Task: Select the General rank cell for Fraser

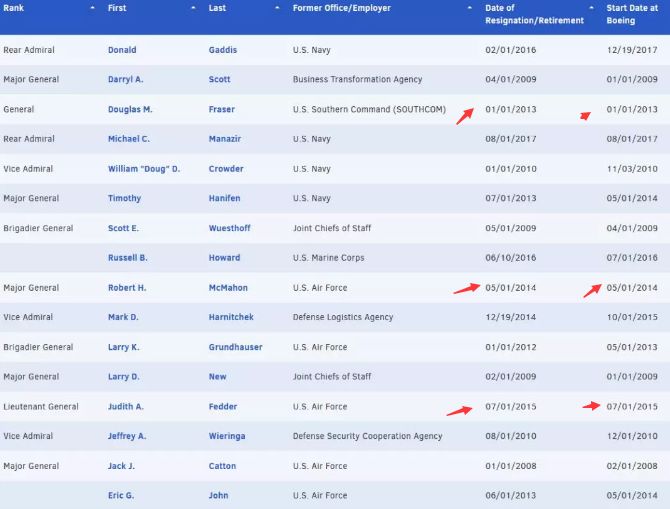Action: pyautogui.click(x=18, y=109)
